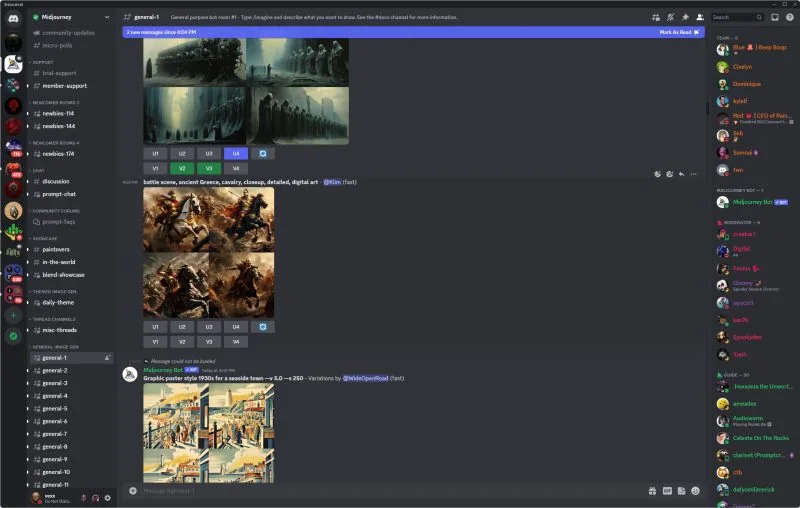The height and width of the screenshot is (508, 800).
Task: Click create invite icon on general-1 channel
Action: click(107, 358)
